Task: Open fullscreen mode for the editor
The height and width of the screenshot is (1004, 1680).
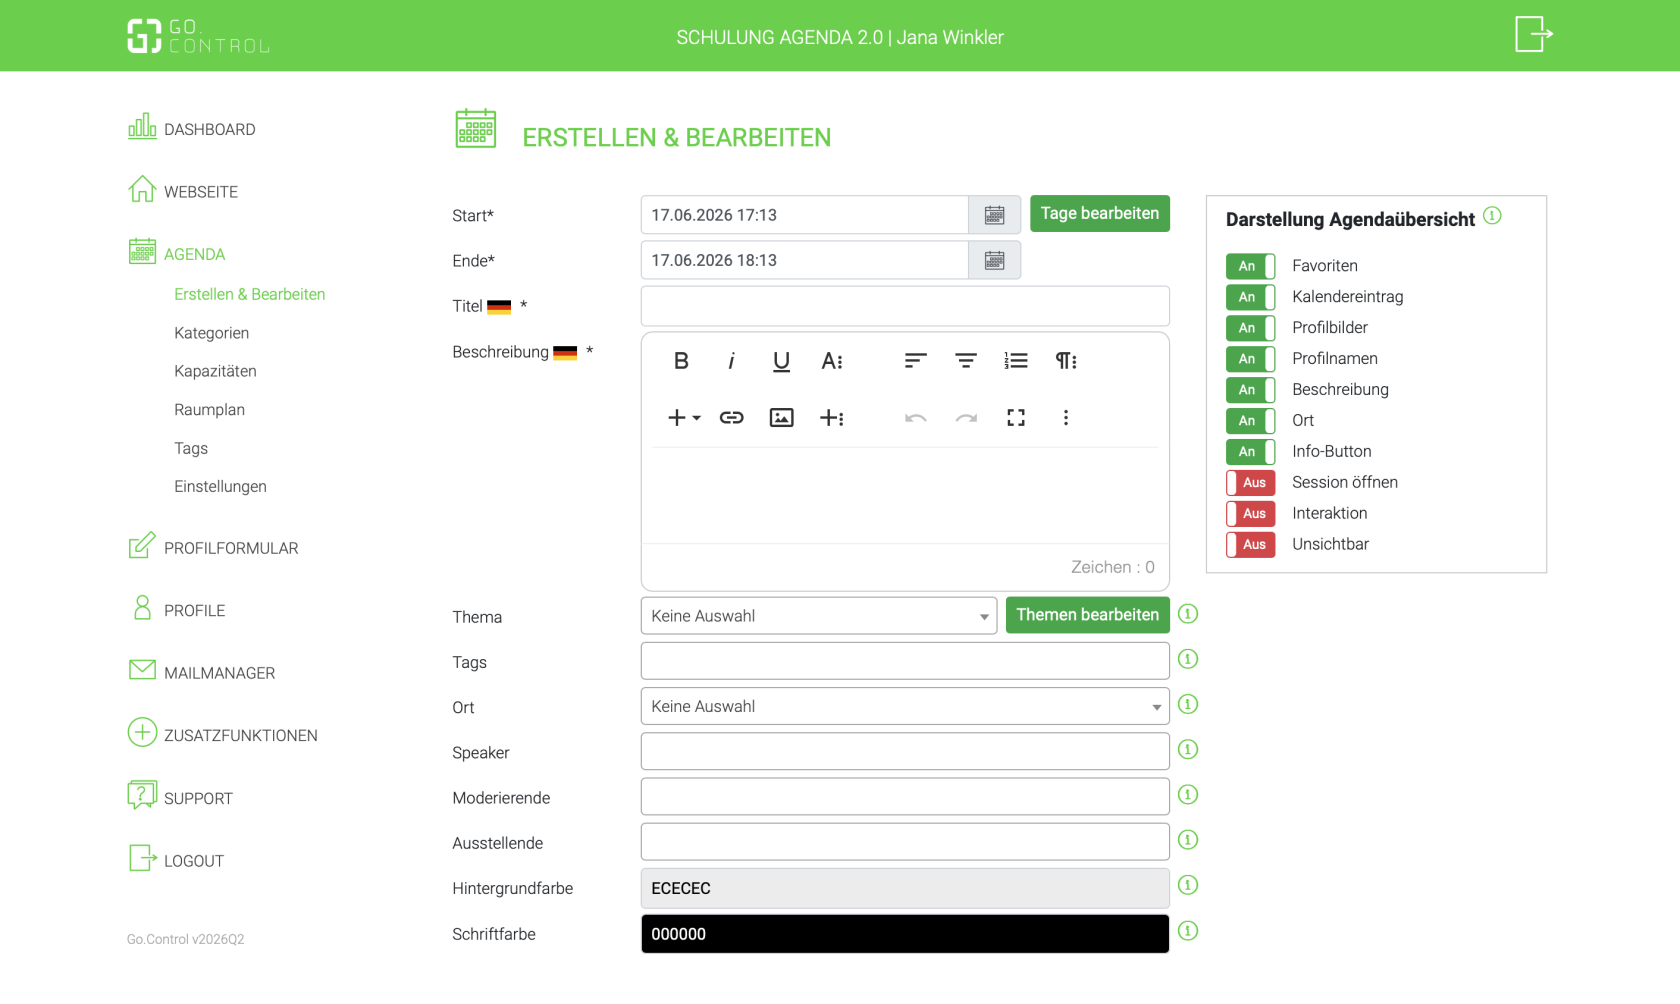Action: [x=1016, y=418]
